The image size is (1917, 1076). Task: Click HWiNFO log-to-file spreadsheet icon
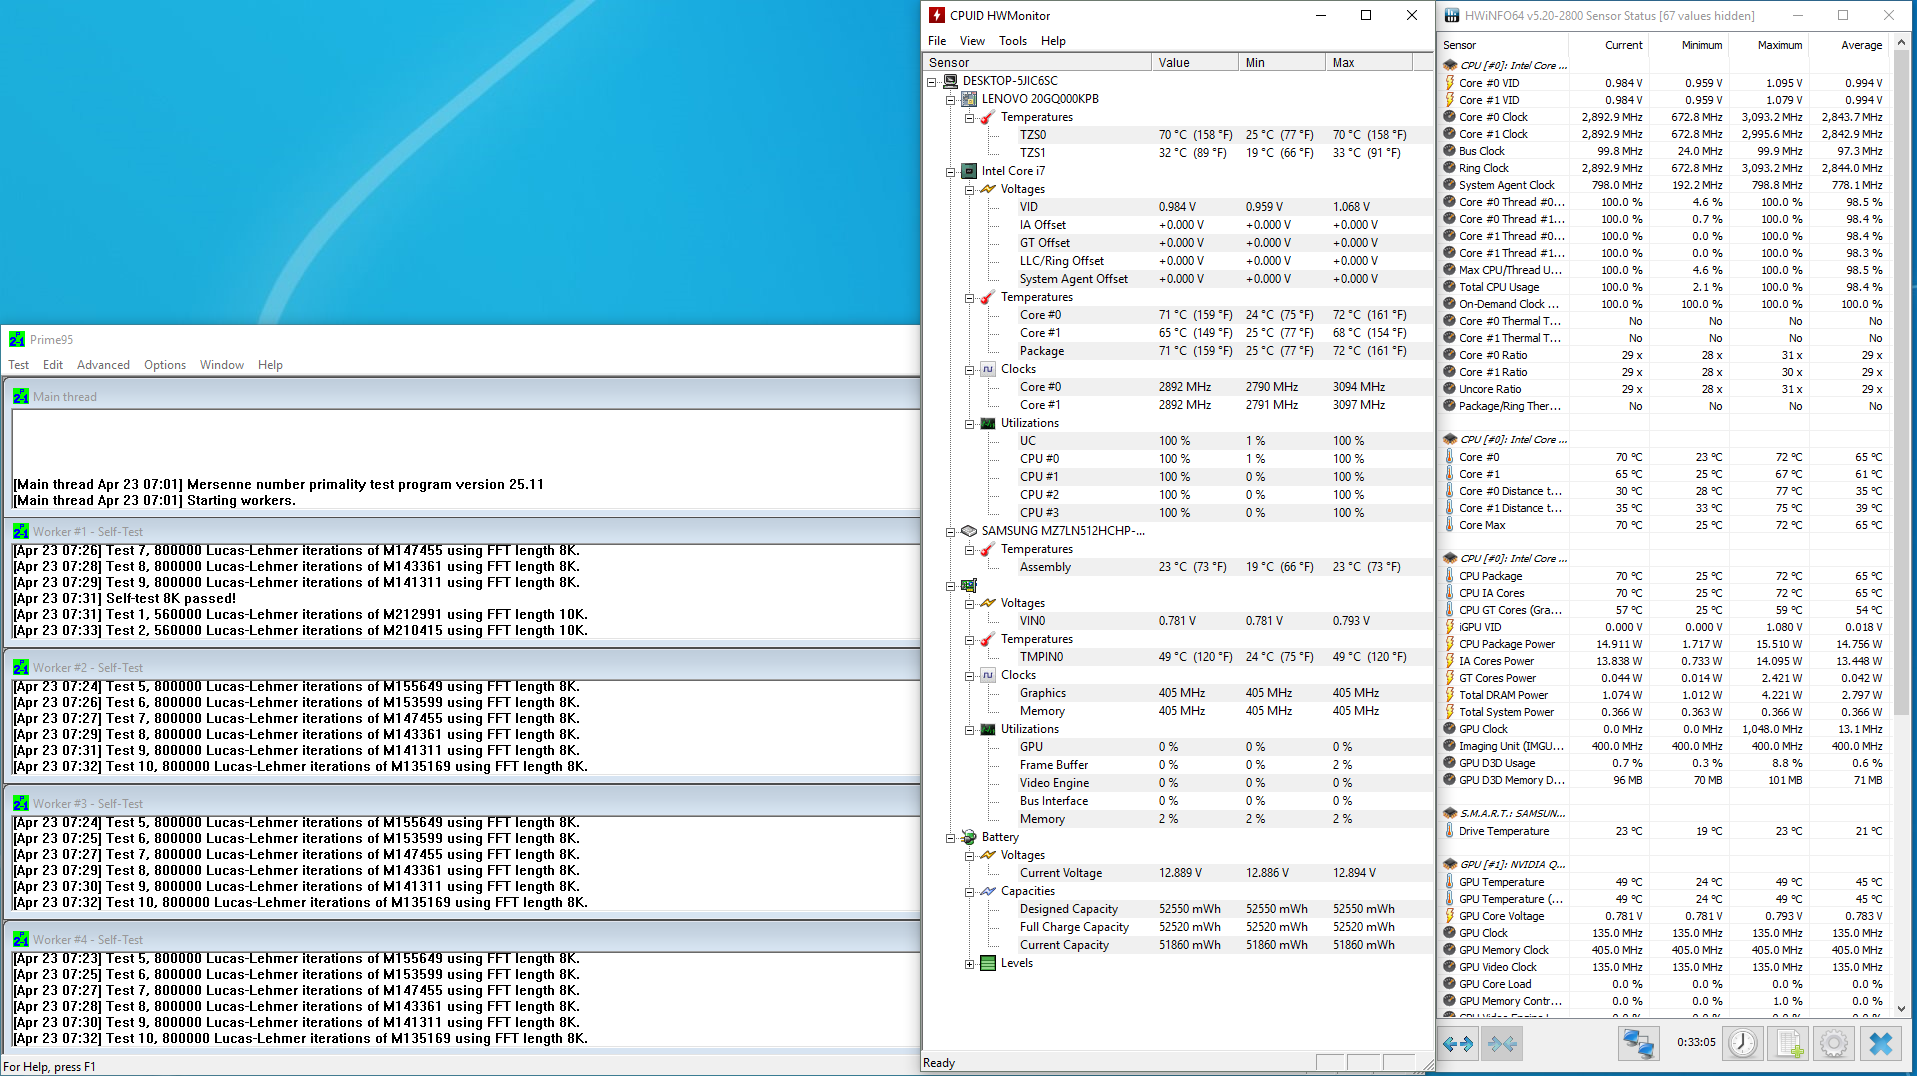coord(1789,1043)
